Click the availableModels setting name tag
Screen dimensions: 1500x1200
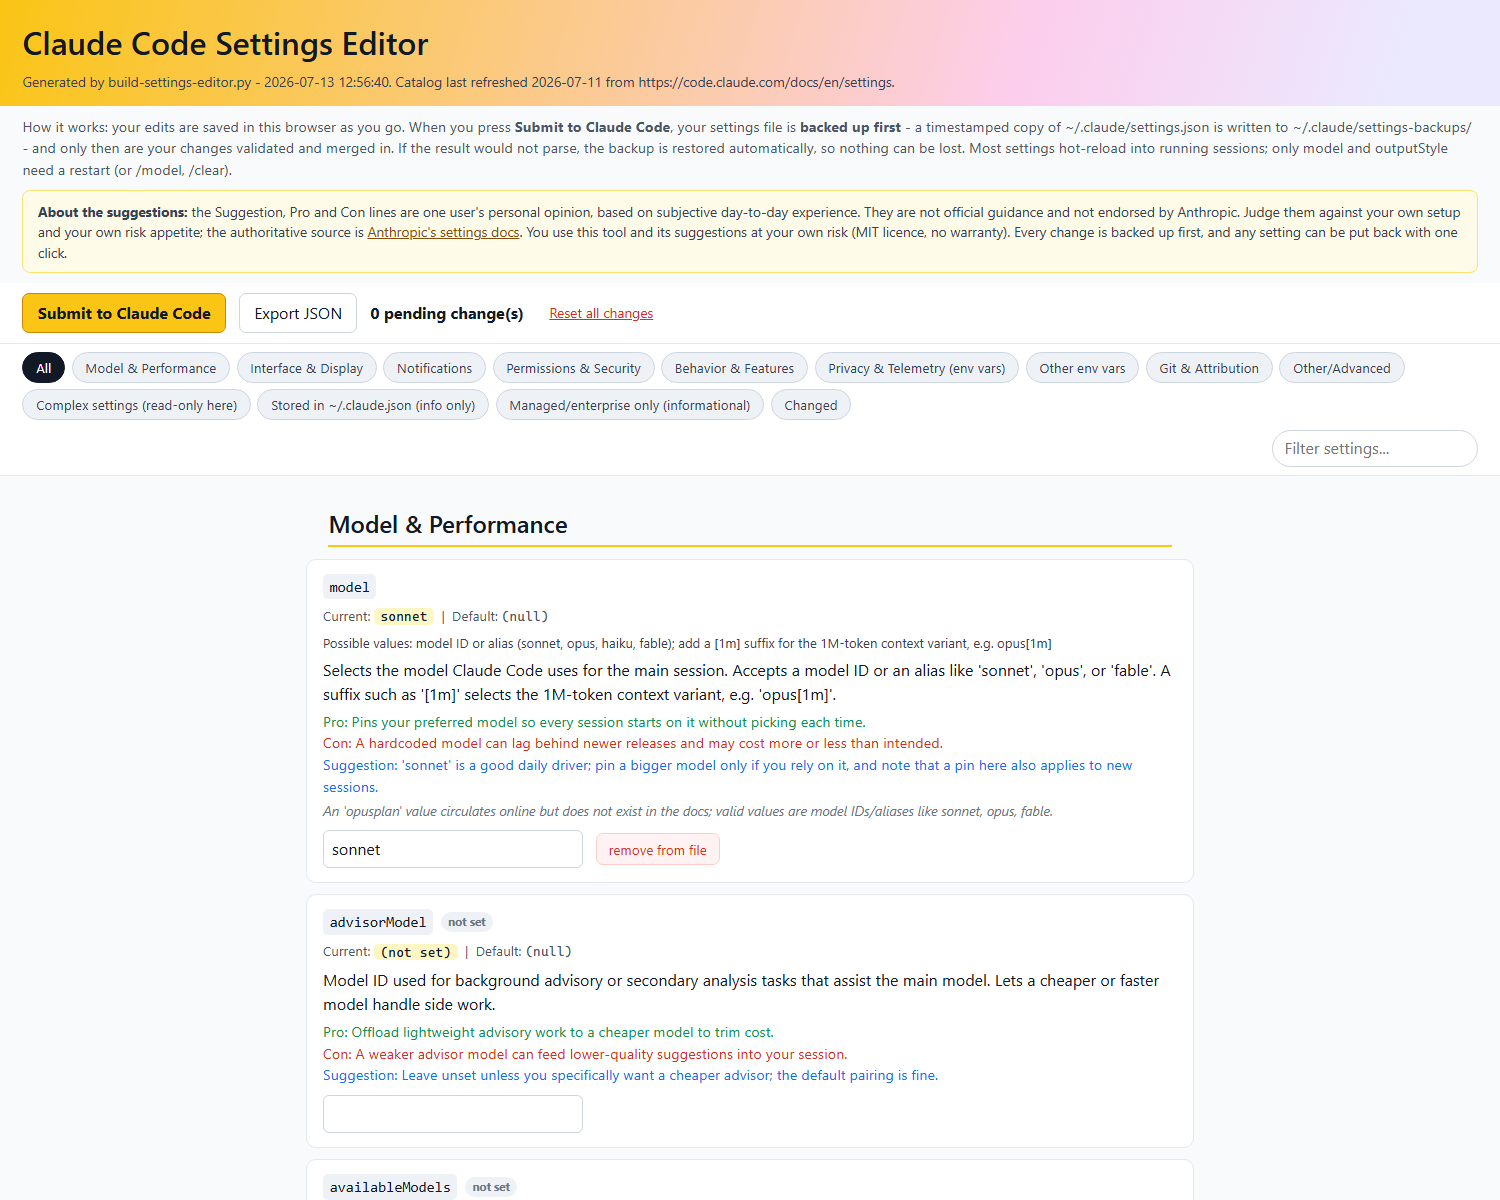[x=390, y=1187]
